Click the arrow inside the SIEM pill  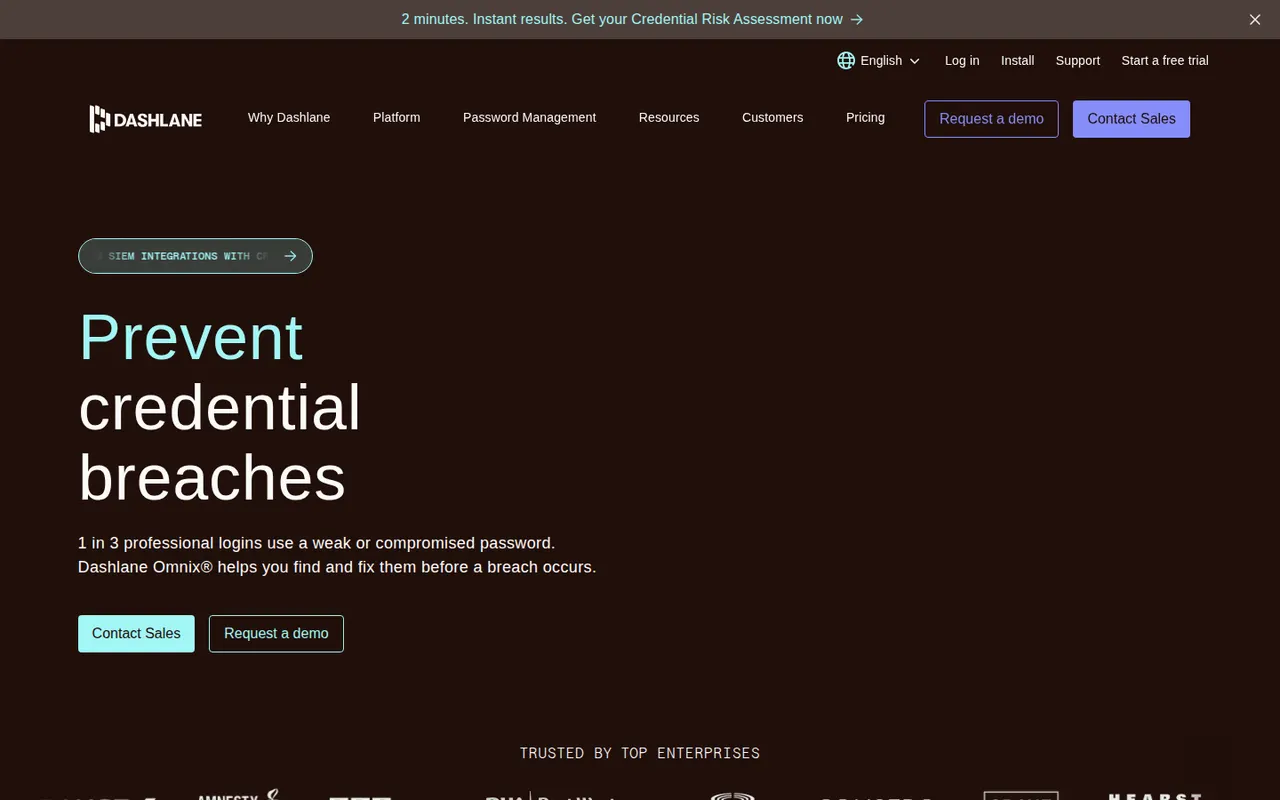point(290,256)
